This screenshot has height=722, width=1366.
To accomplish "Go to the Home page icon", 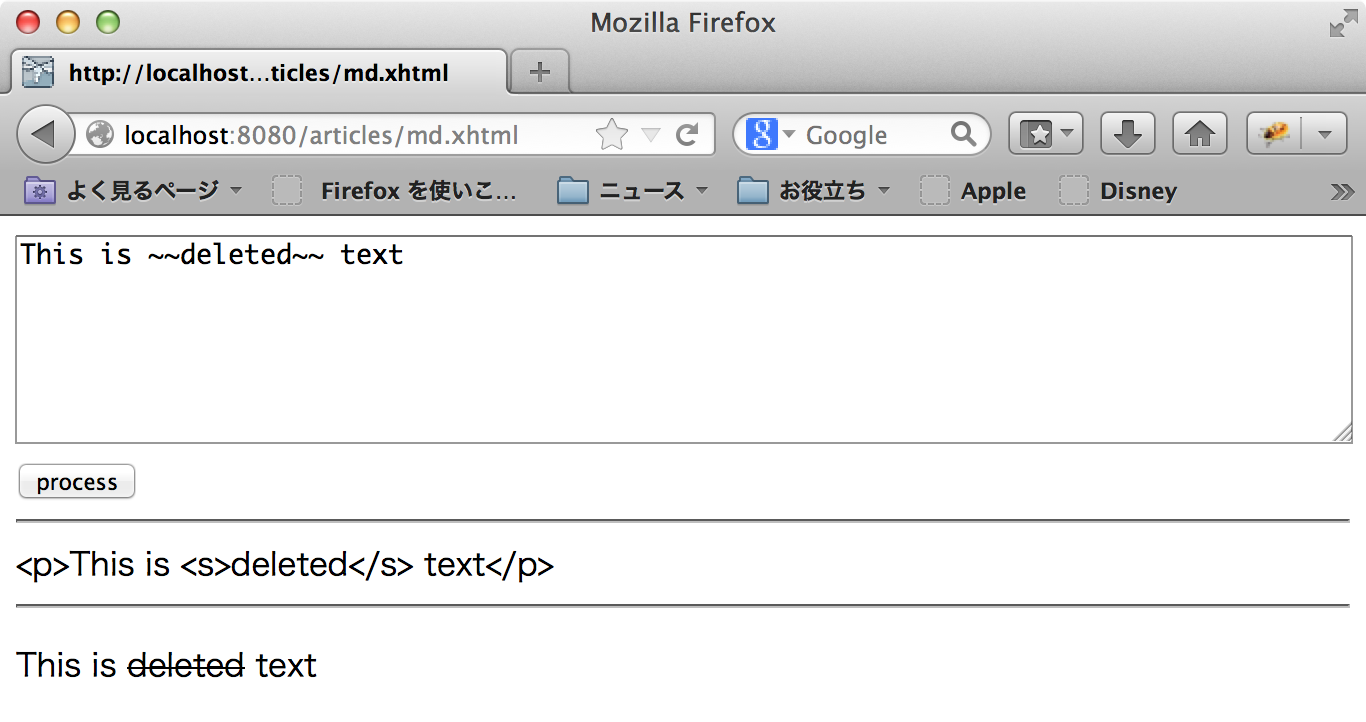I will [x=1200, y=134].
